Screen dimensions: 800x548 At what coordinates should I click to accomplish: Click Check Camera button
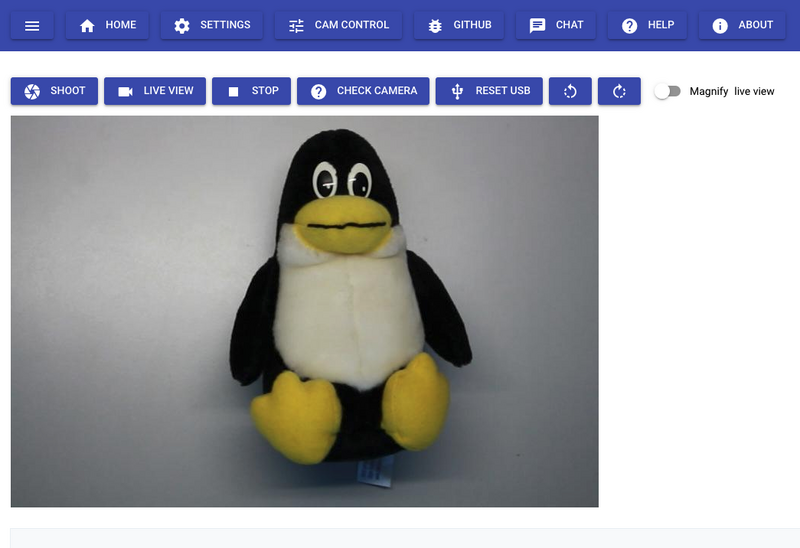(x=363, y=91)
